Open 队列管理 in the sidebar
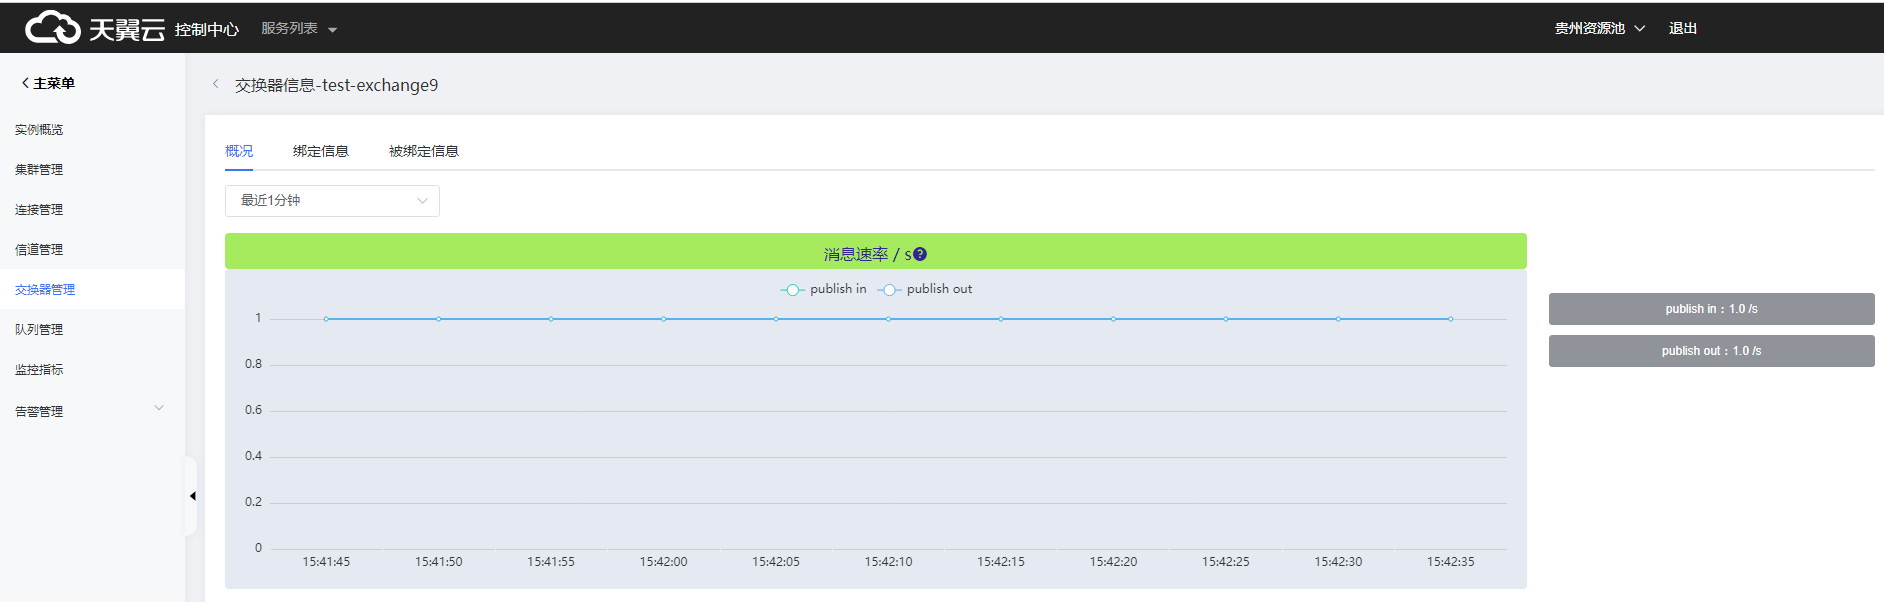This screenshot has height=602, width=1884. tap(39, 329)
